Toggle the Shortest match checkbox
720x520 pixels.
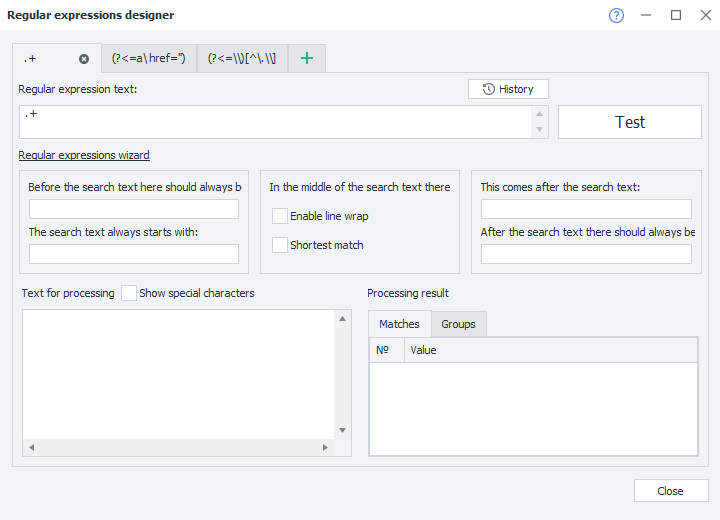pos(280,245)
